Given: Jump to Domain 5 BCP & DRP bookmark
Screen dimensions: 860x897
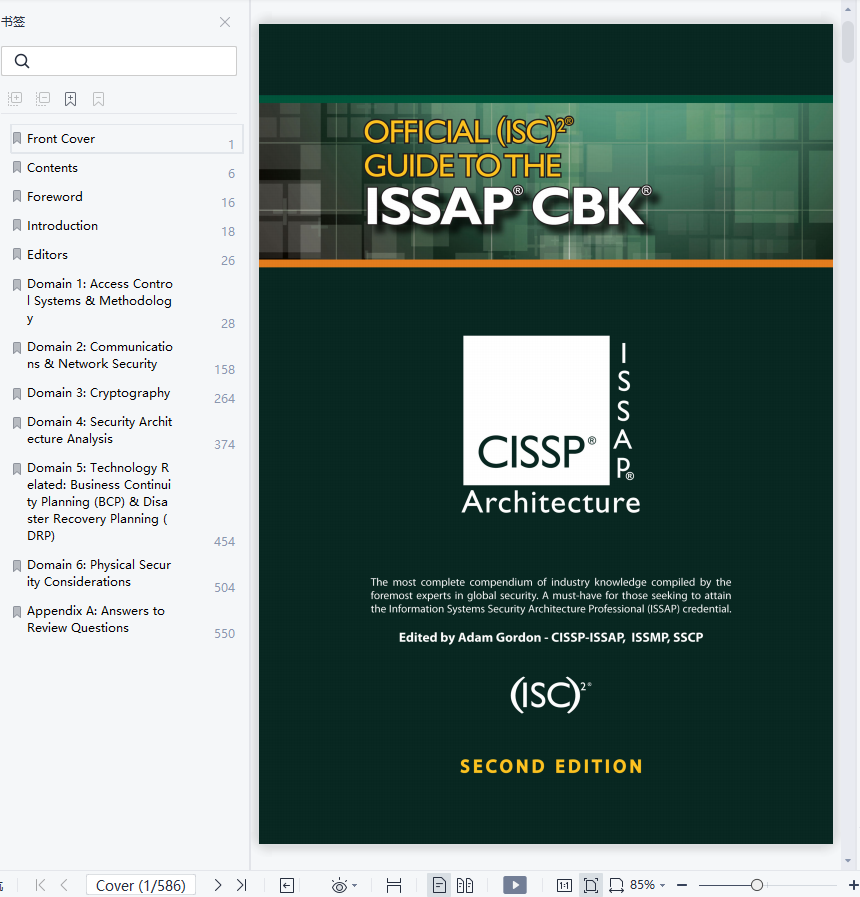Looking at the screenshot, I should (x=126, y=502).
